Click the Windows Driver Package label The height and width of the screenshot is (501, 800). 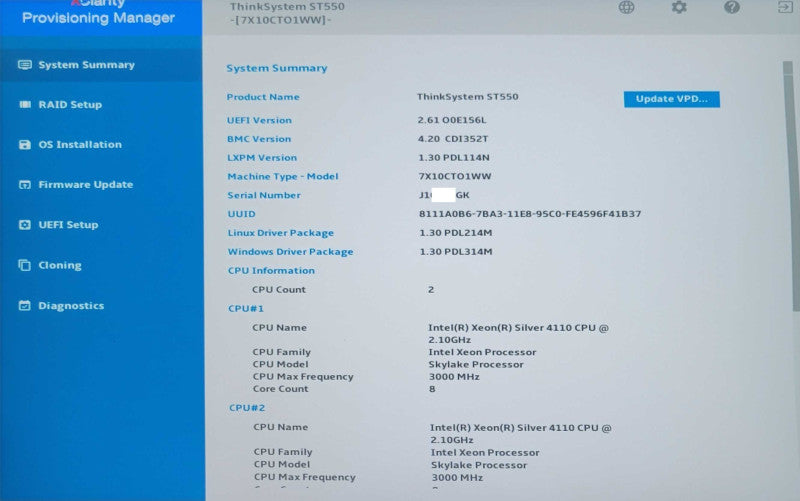pyautogui.click(x=290, y=252)
